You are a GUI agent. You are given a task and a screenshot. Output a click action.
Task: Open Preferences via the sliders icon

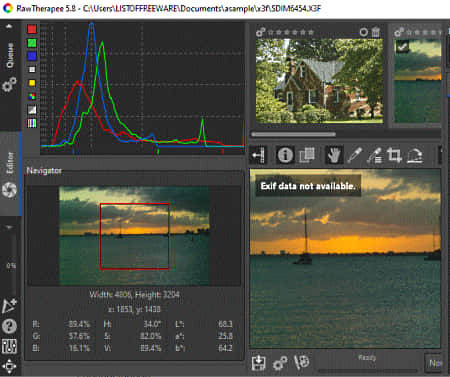point(9,347)
